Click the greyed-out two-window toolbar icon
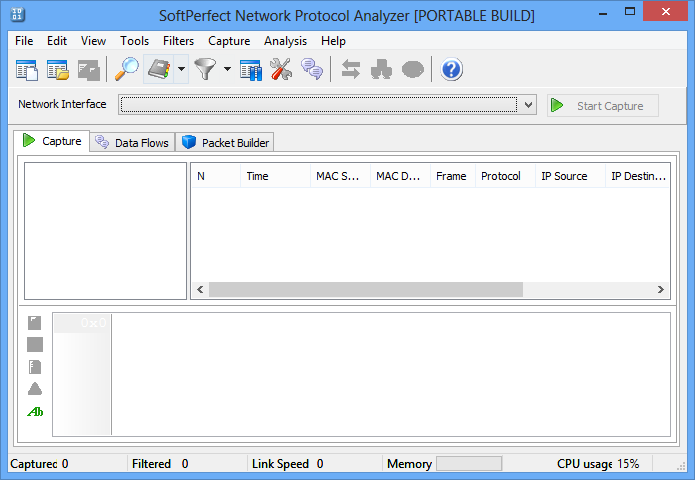 click(89, 70)
